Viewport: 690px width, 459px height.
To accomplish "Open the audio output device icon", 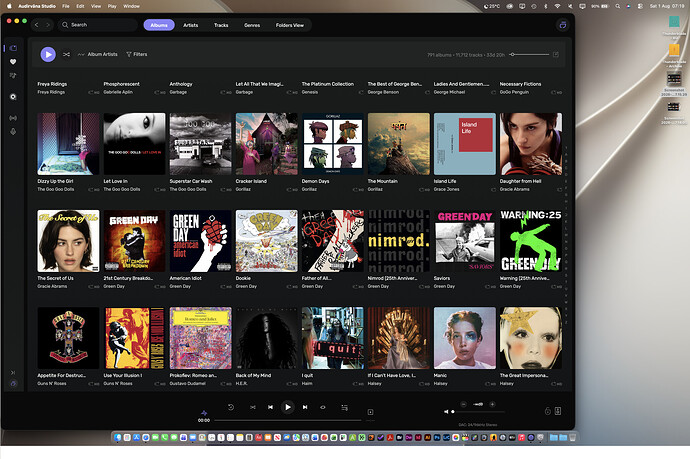I will tap(558, 411).
